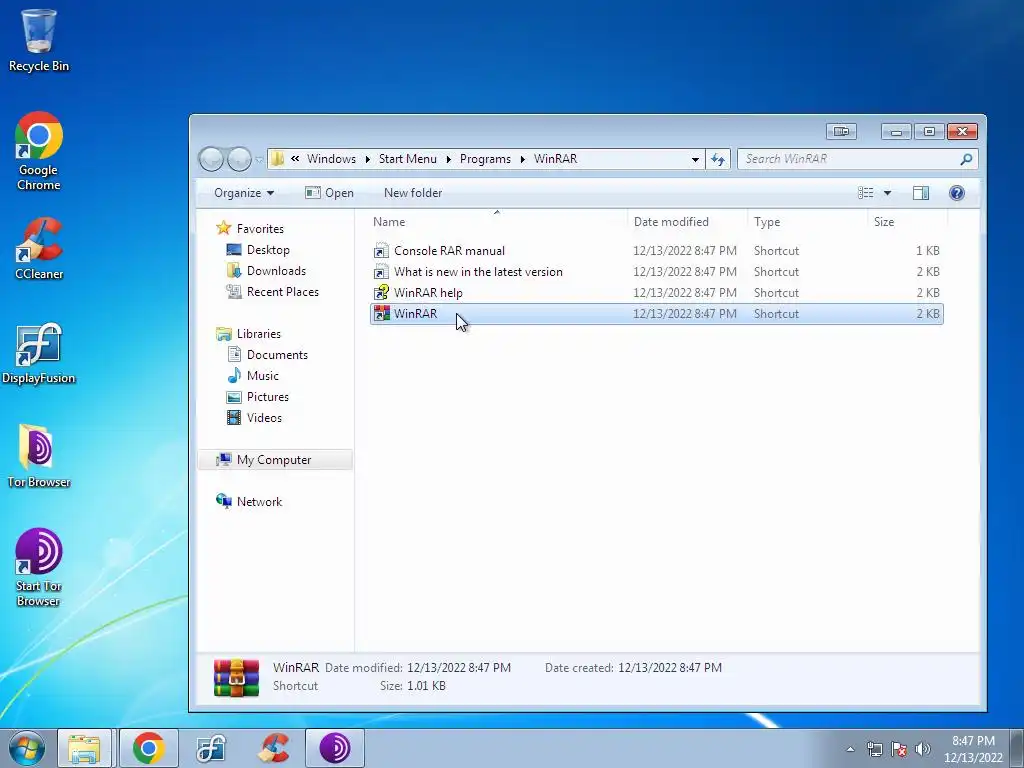Refresh the WinRAR folder view
The width and height of the screenshot is (1024, 768).
tap(718, 159)
